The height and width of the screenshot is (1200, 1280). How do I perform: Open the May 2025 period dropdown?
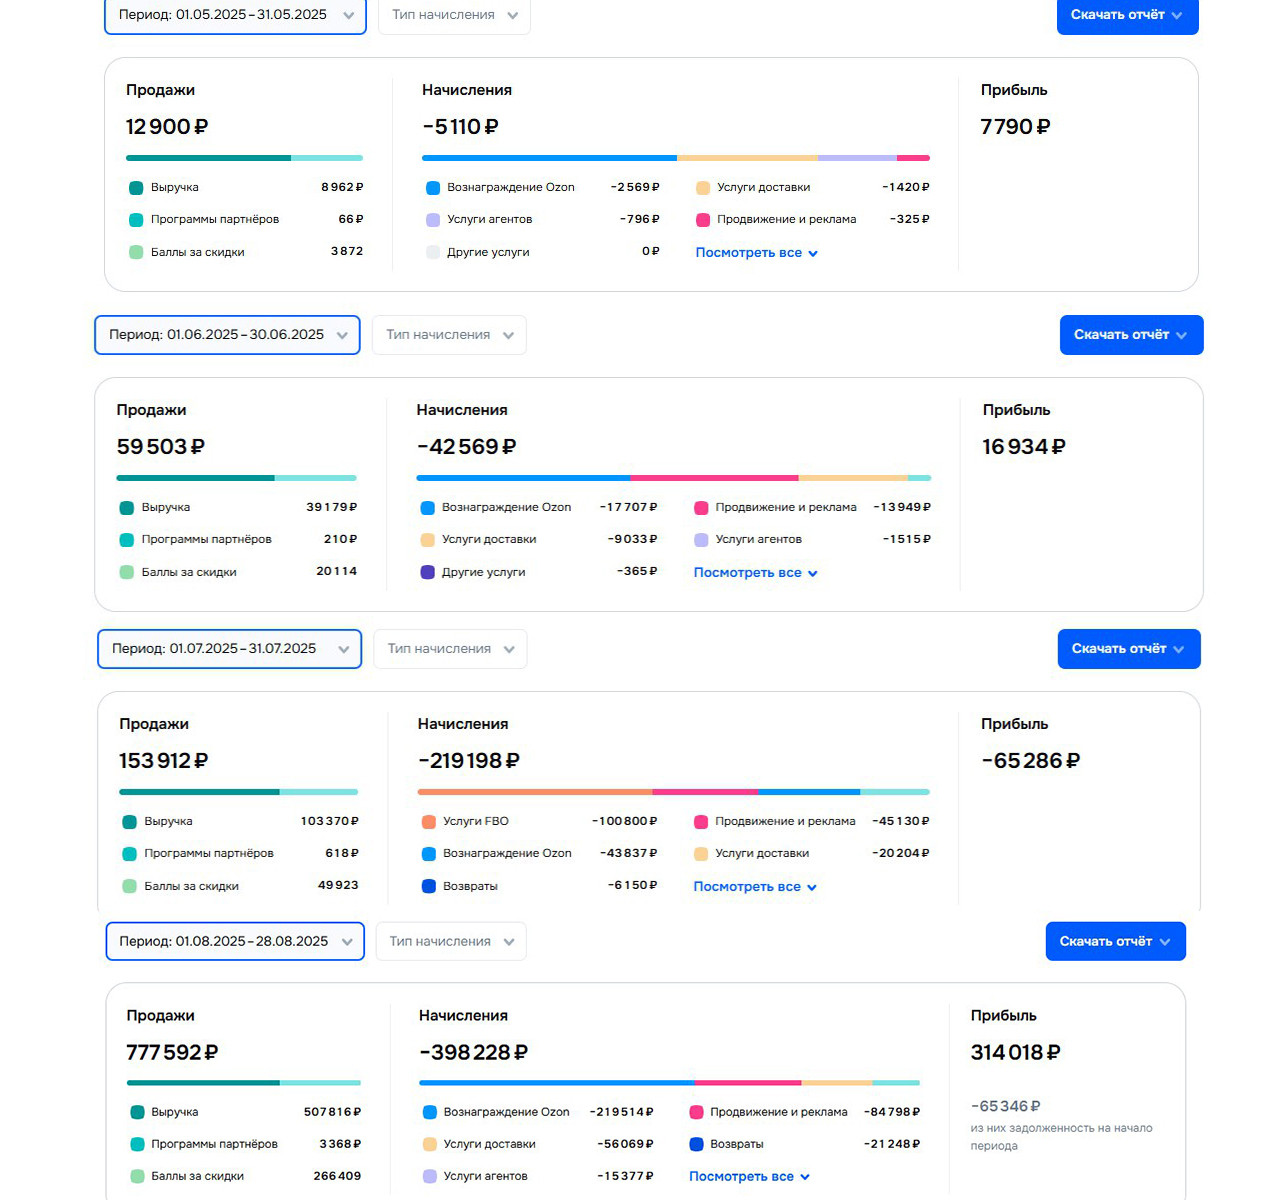coord(235,15)
